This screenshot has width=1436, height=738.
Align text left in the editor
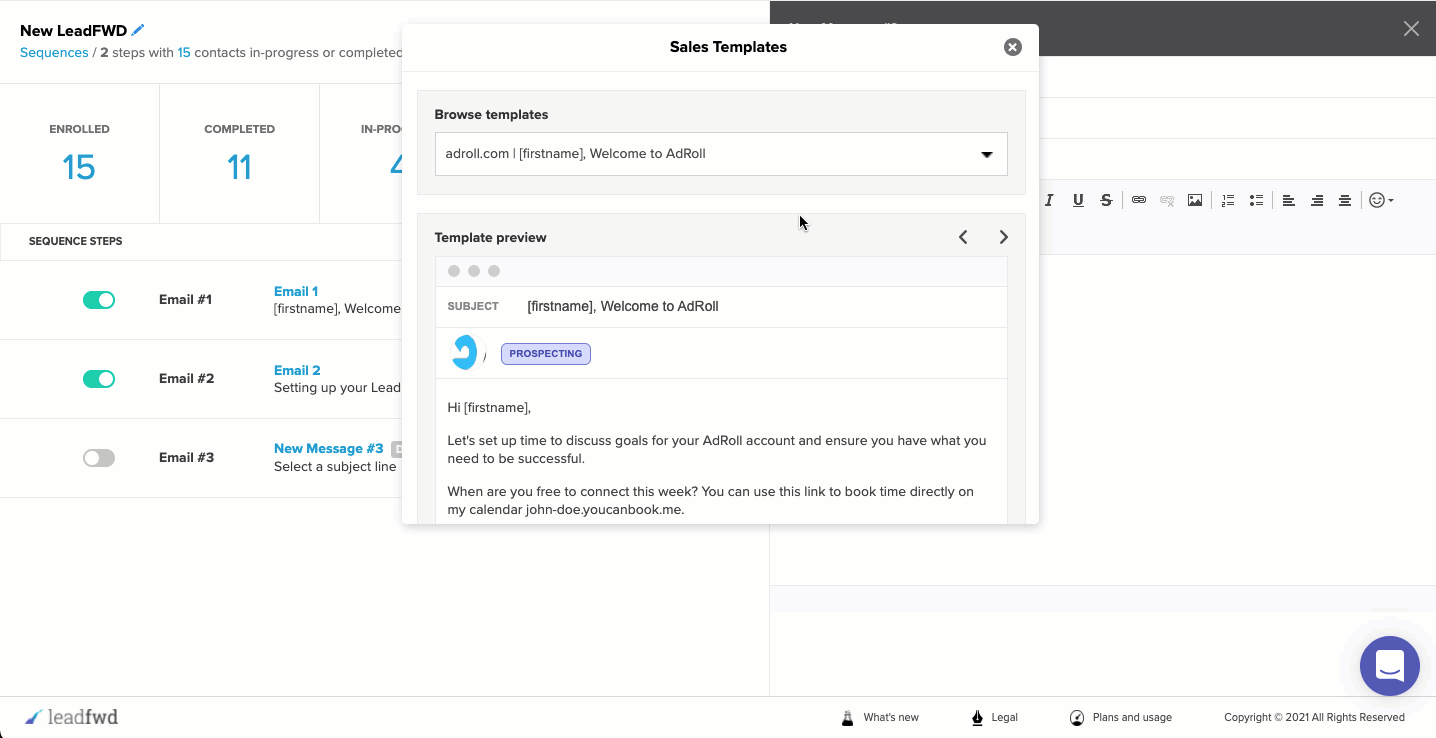click(1289, 200)
